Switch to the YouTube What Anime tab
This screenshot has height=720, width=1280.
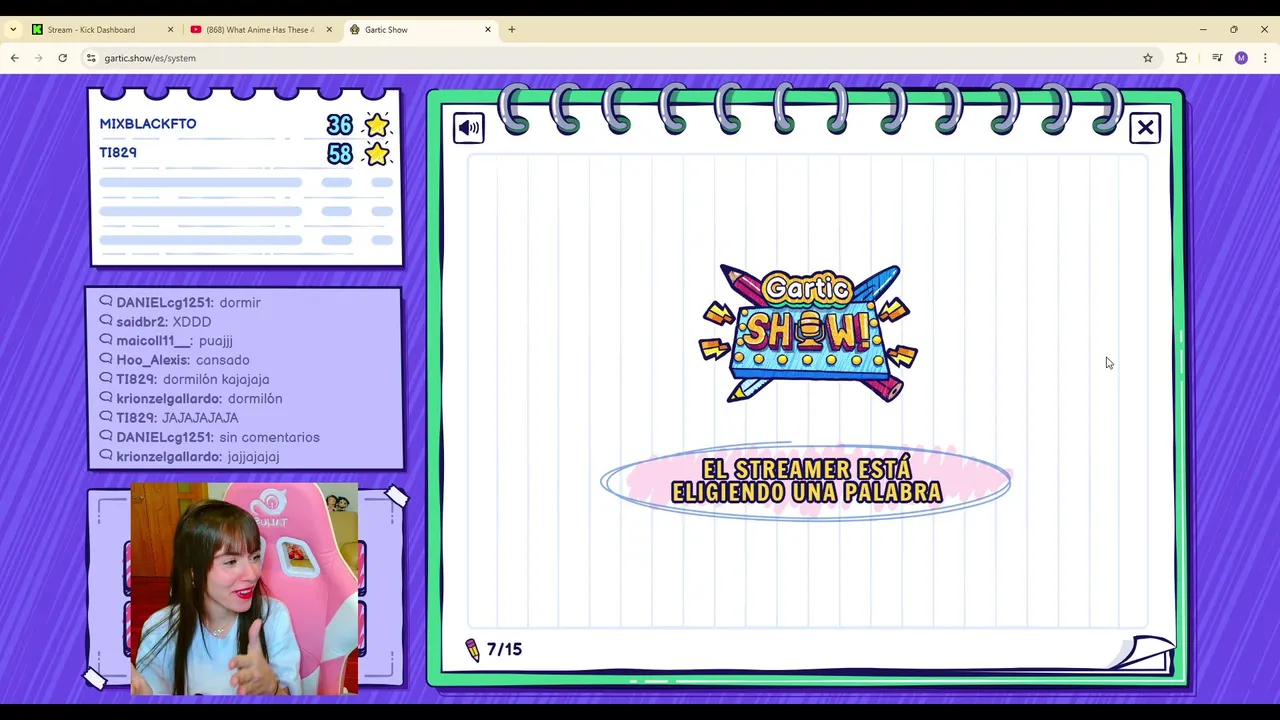(260, 30)
